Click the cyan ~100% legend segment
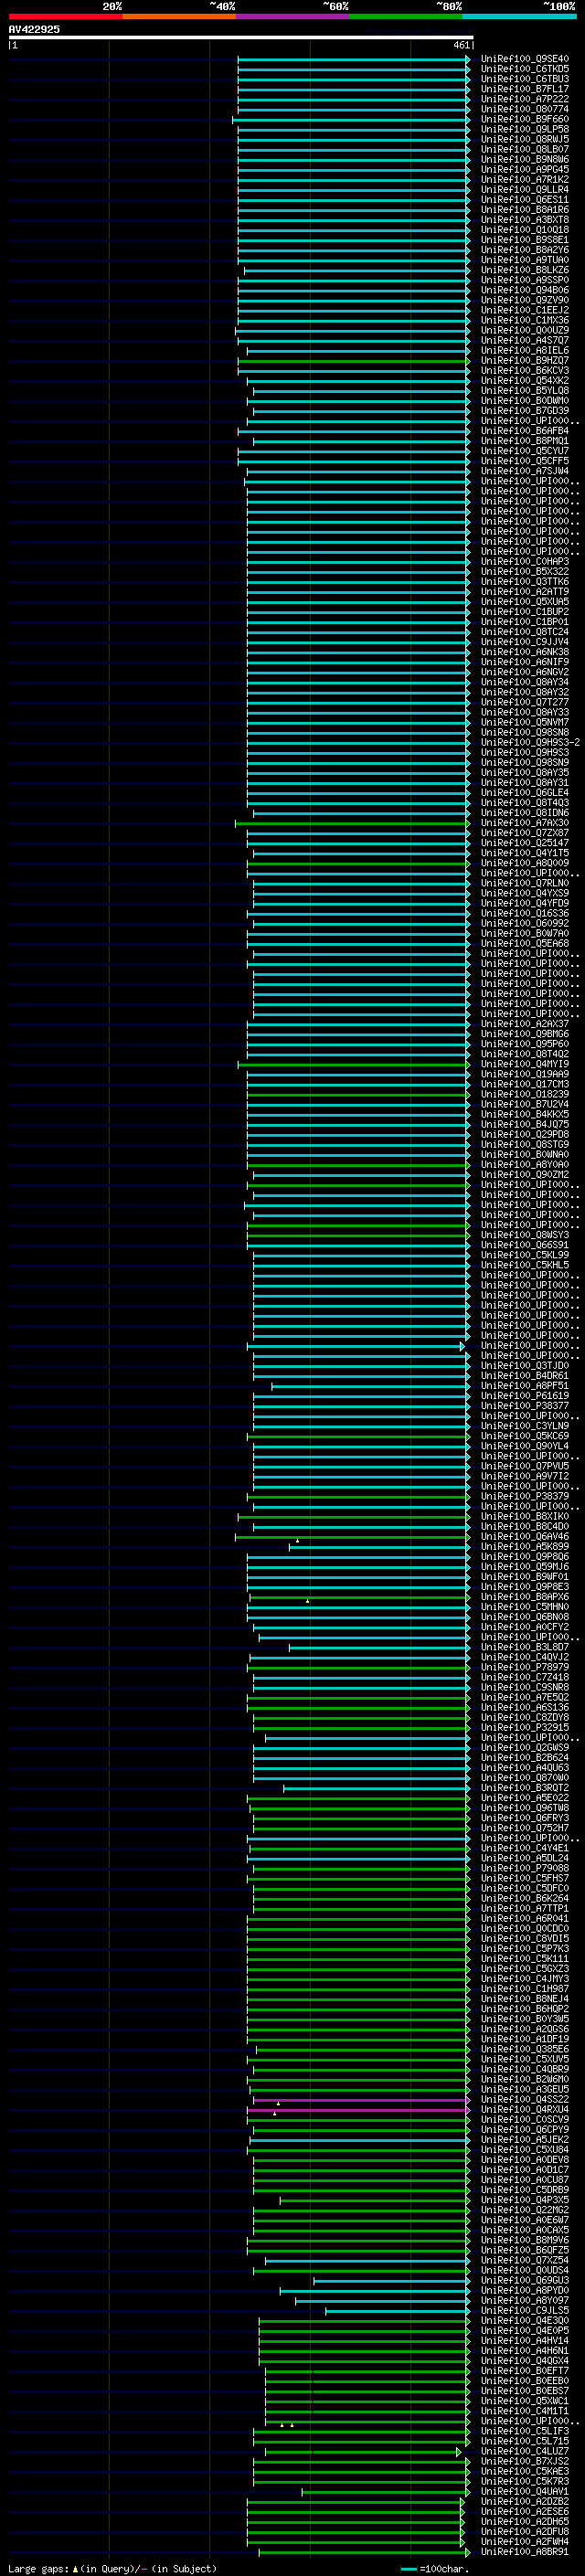The image size is (585, 2576). pos(519,16)
